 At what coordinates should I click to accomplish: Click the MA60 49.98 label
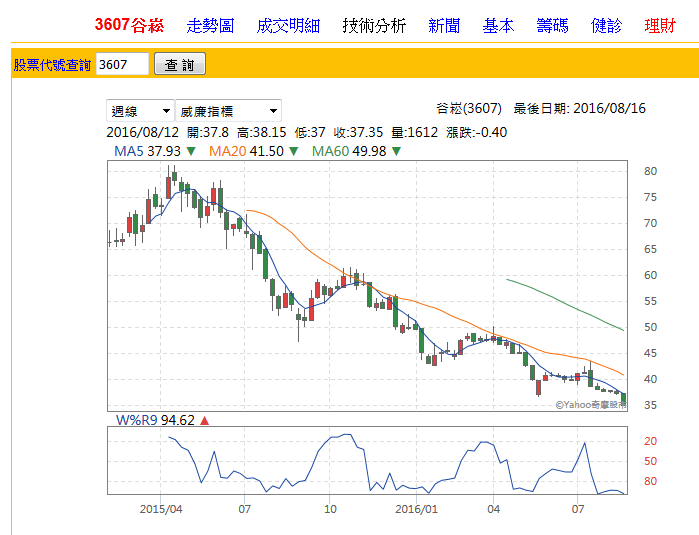point(349,151)
